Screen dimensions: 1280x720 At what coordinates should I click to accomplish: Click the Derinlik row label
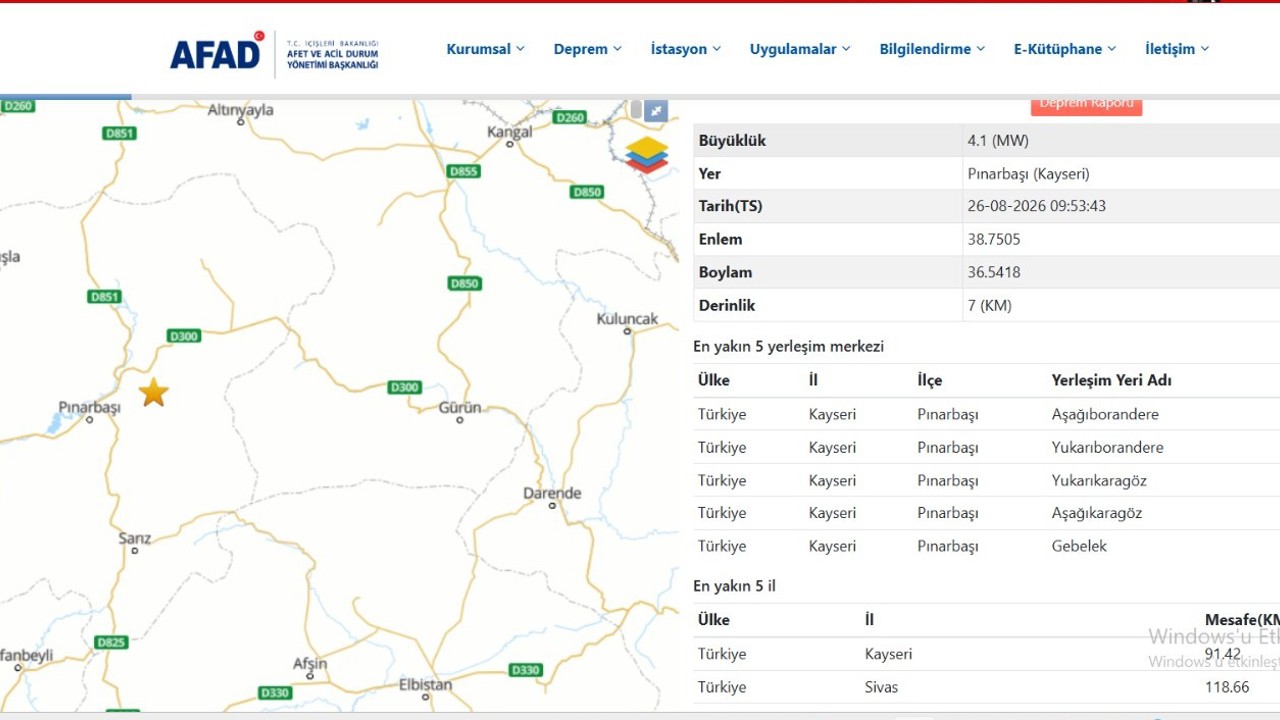pos(727,306)
